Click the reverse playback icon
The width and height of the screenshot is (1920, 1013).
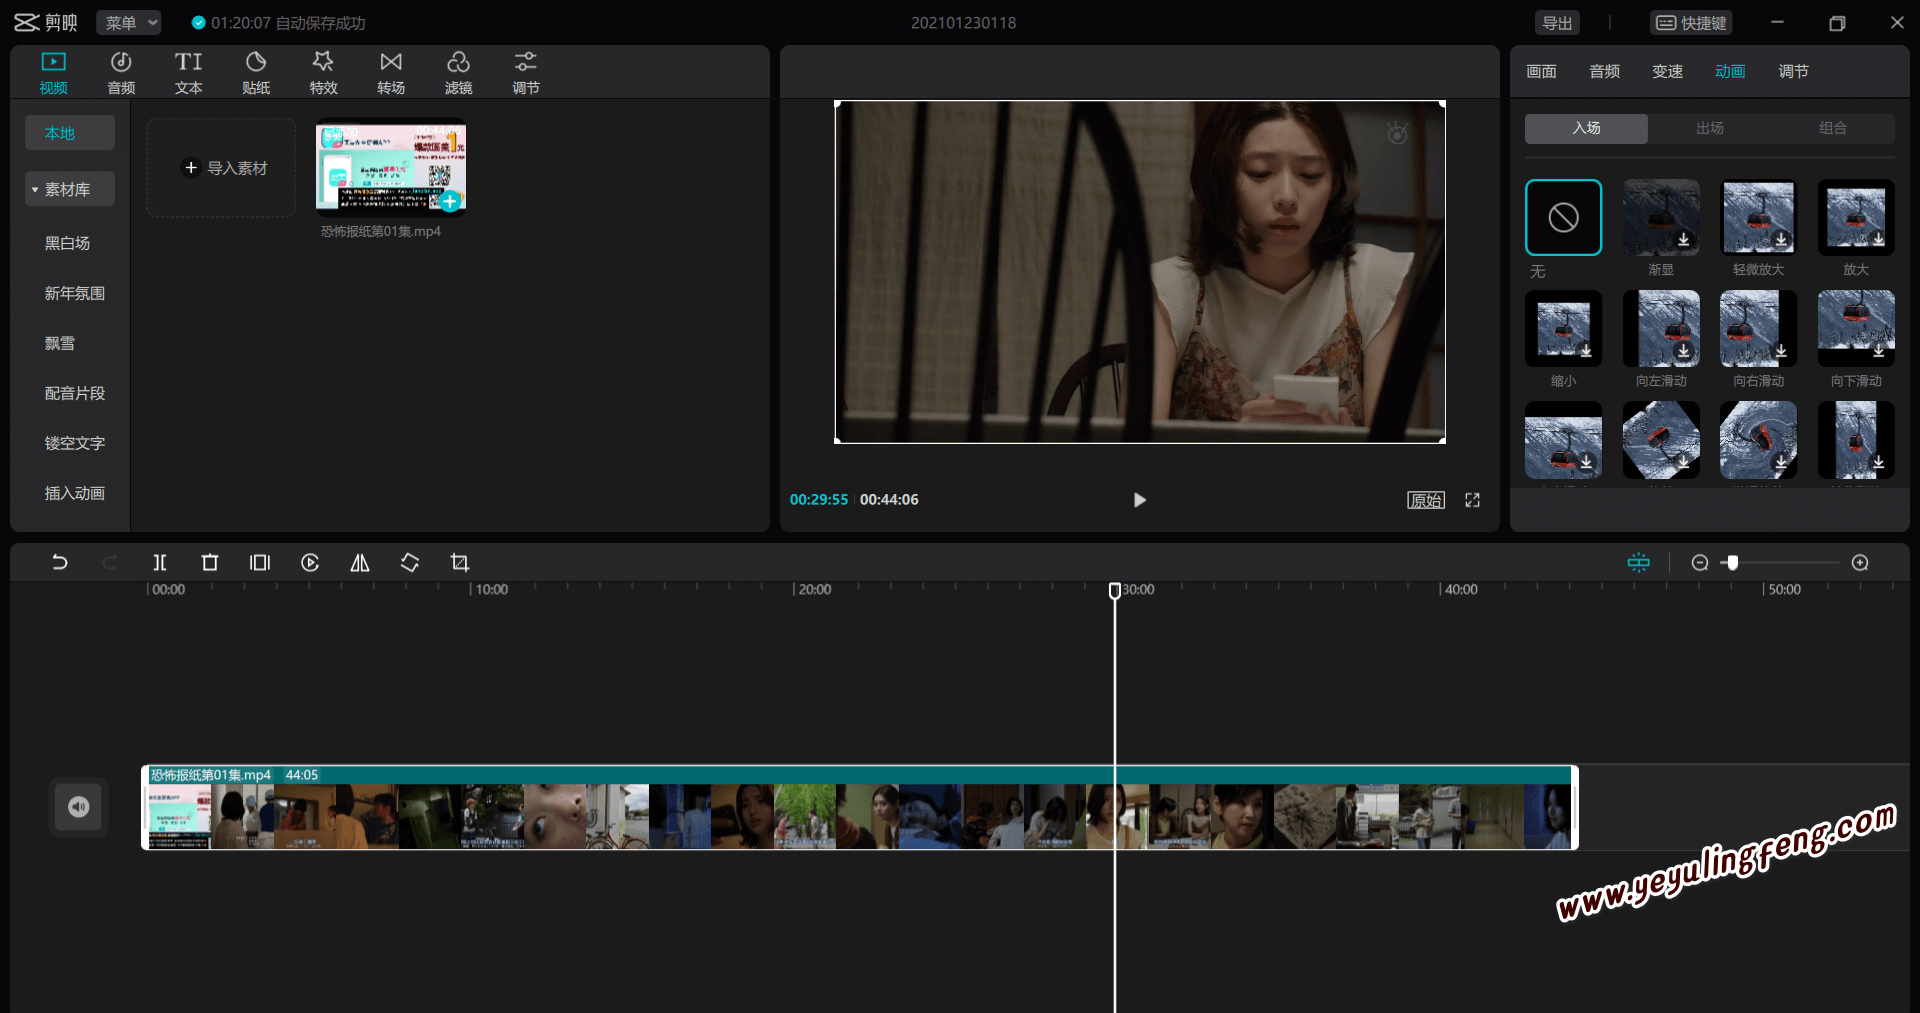[x=310, y=563]
